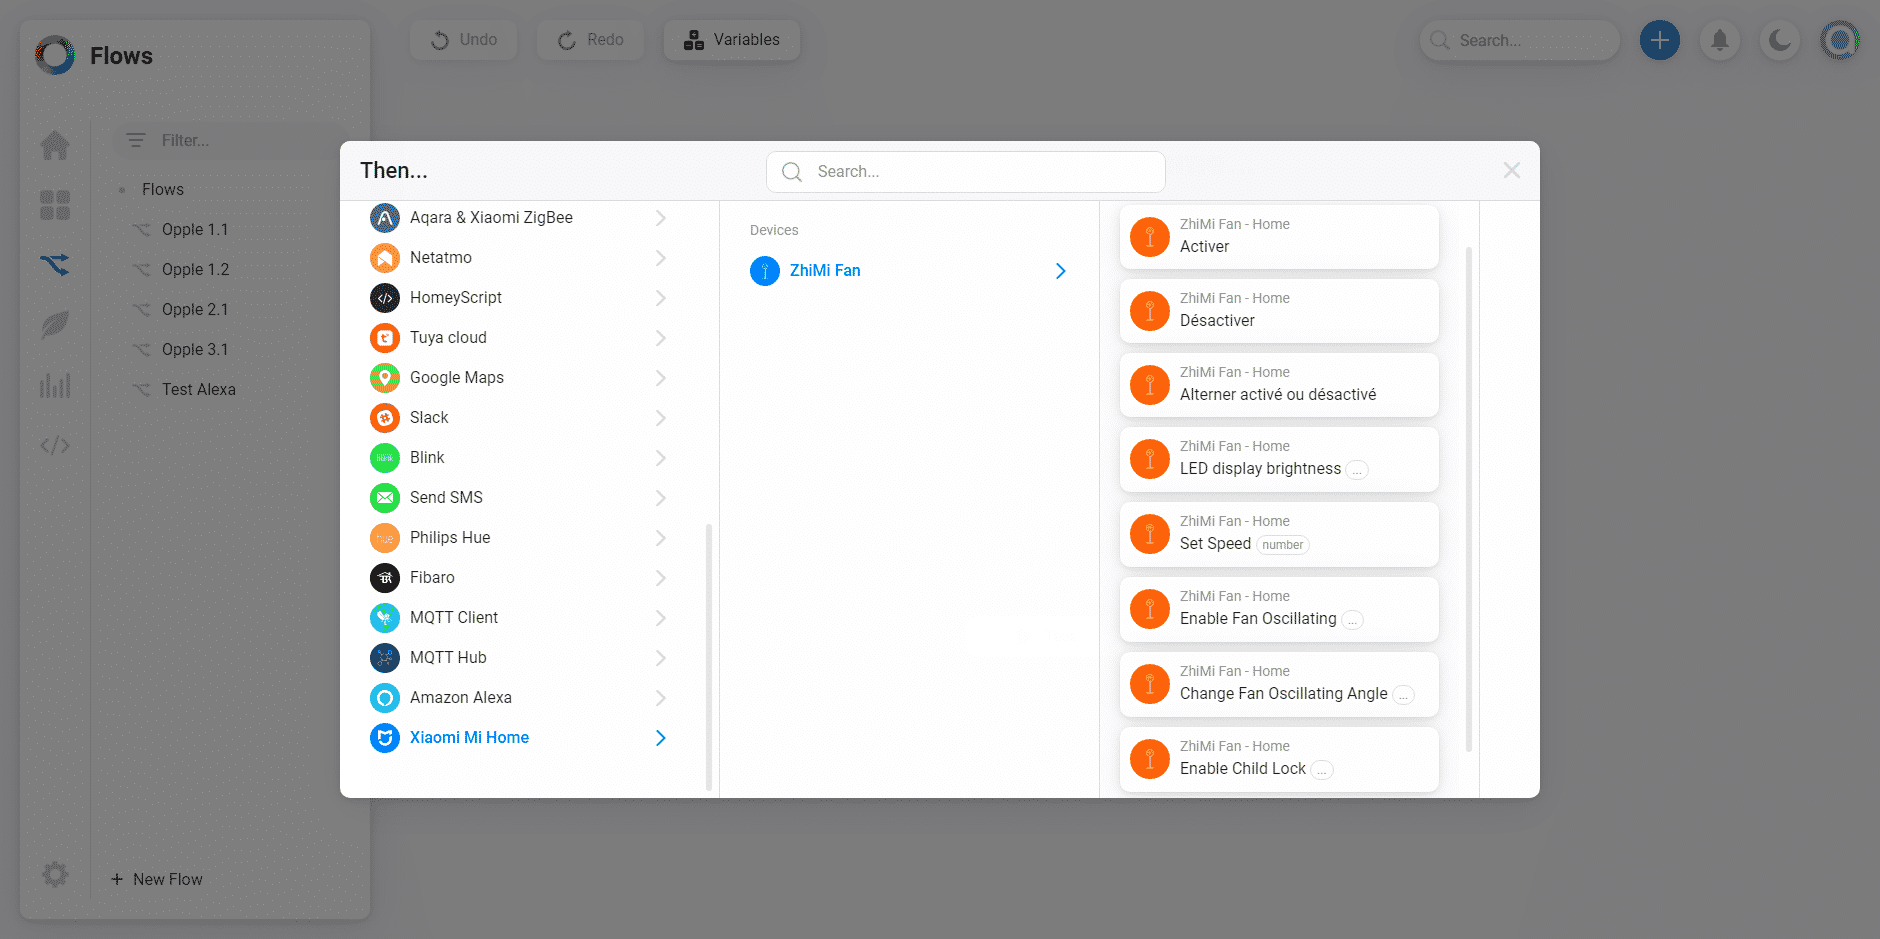Click the Fibaro app icon
Screen dimensions: 1880x939
click(x=385, y=578)
